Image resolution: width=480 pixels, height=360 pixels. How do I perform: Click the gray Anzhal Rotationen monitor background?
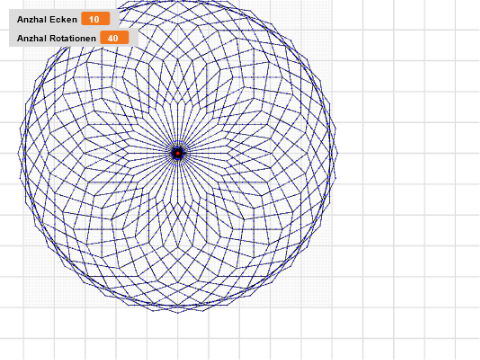pyautogui.click(x=73, y=38)
